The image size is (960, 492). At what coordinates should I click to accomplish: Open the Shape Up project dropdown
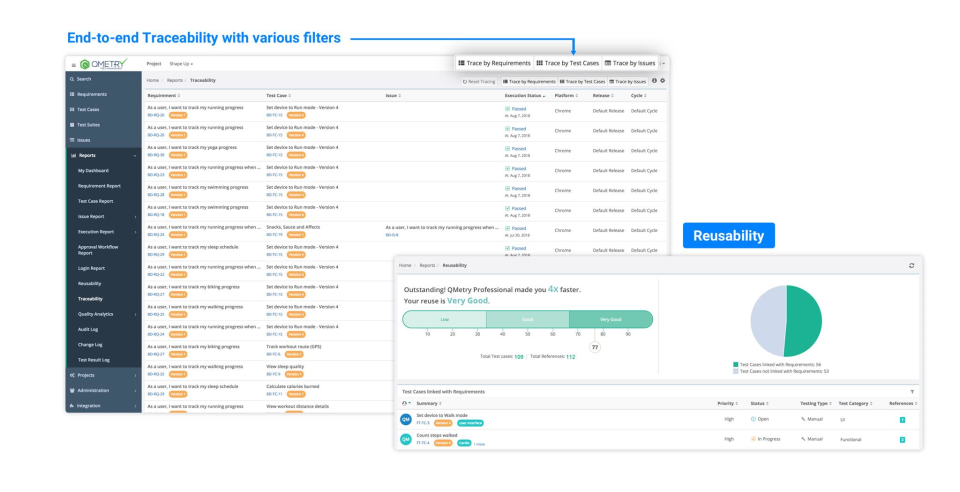181,64
